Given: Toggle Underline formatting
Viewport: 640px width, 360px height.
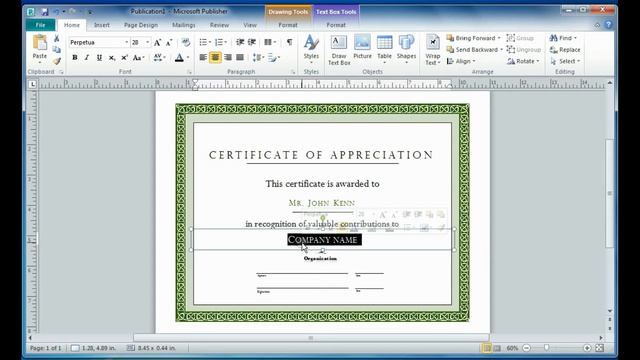Looking at the screenshot, I should [x=99, y=58].
